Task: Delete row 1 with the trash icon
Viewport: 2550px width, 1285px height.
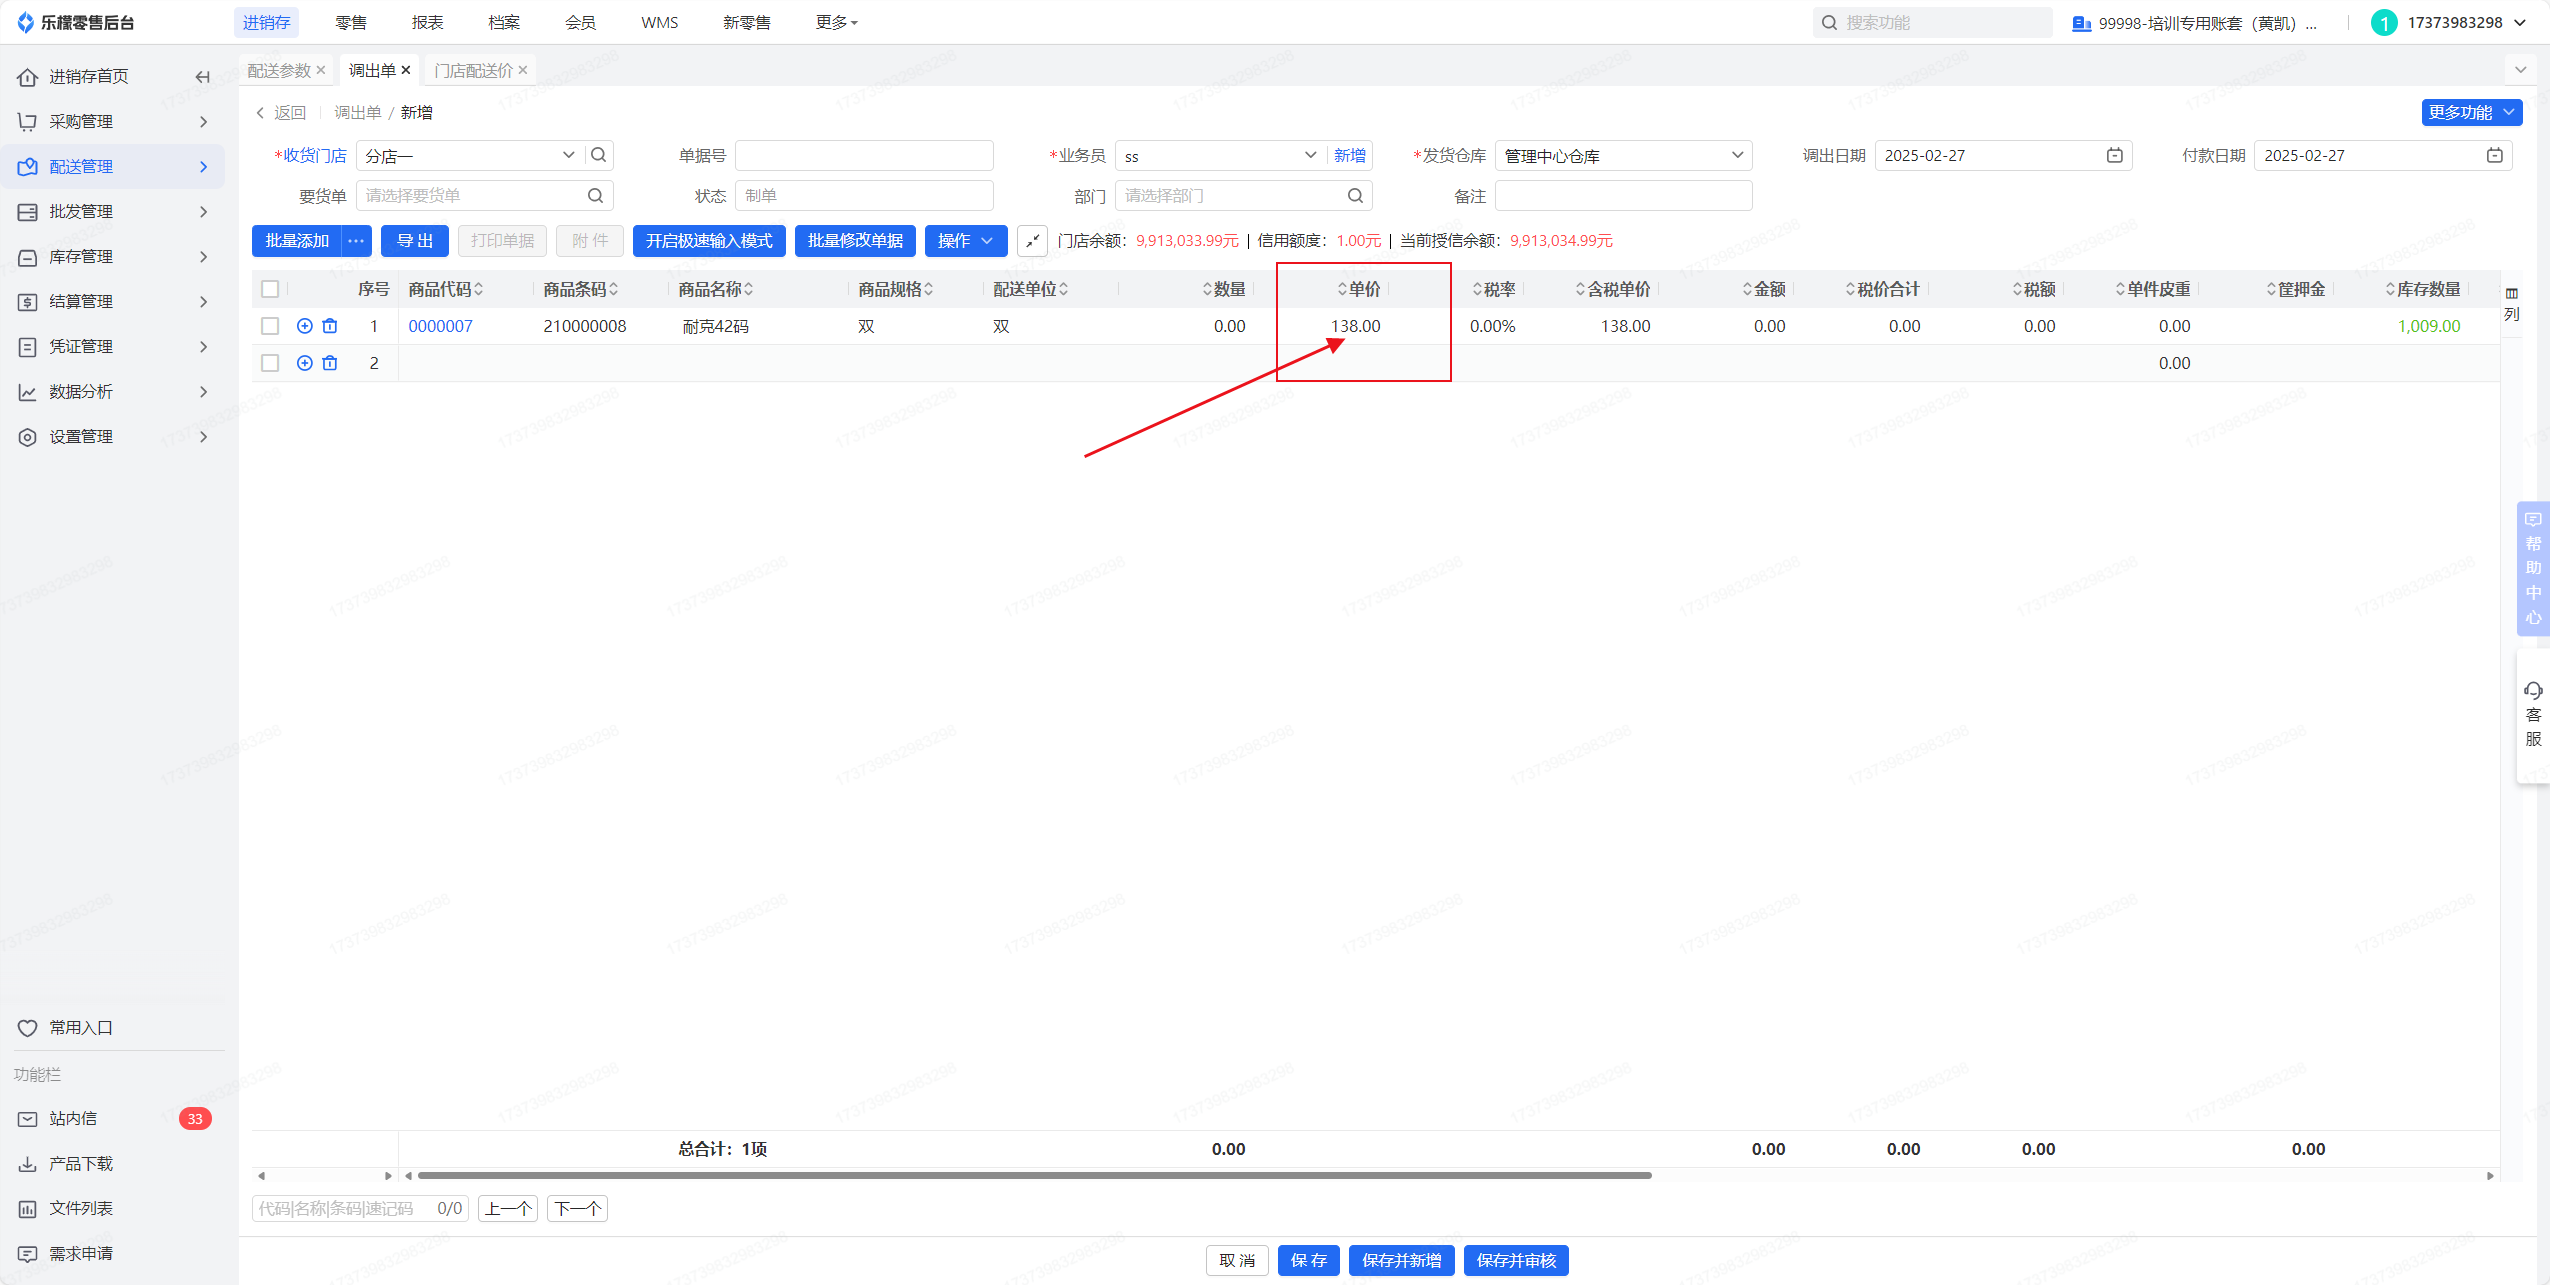Action: [330, 326]
